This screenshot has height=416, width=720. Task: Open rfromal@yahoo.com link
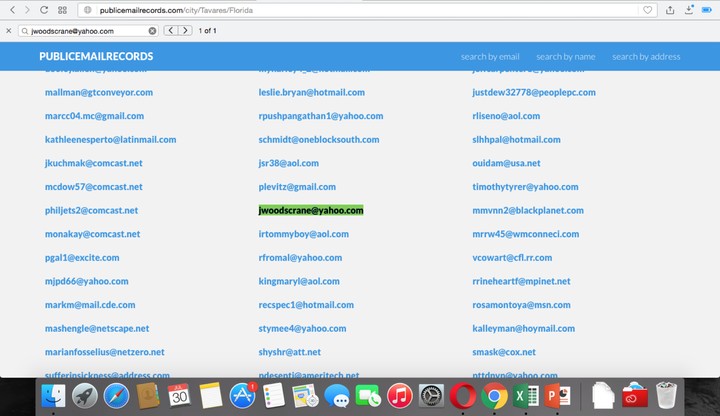(300, 258)
